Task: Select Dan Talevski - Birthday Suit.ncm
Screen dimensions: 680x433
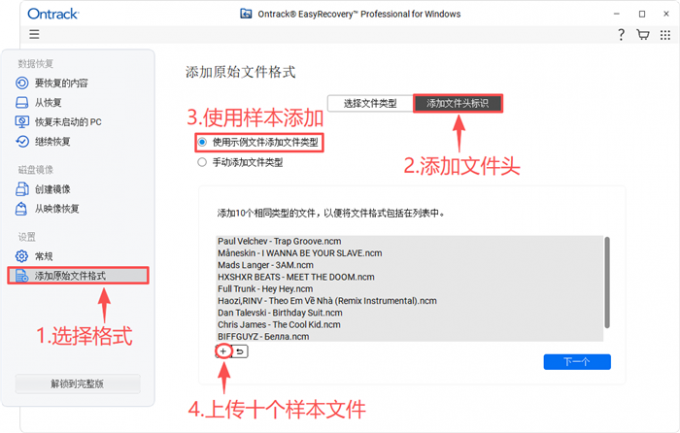Action: [x=280, y=312]
